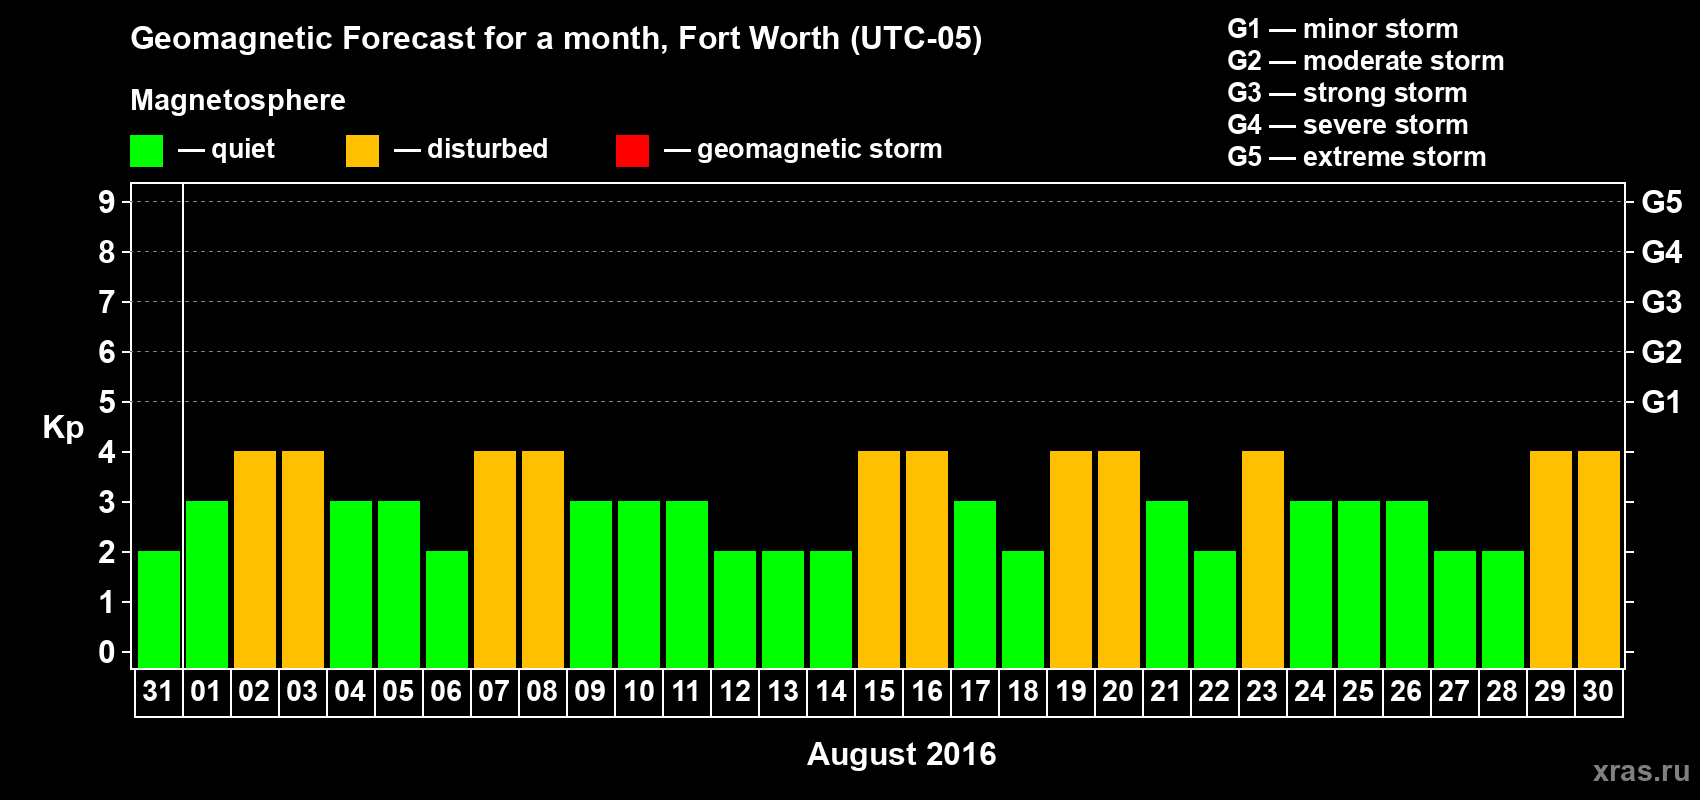Click the 'G2' label on the right axis
1700x800 pixels.
point(1662,352)
